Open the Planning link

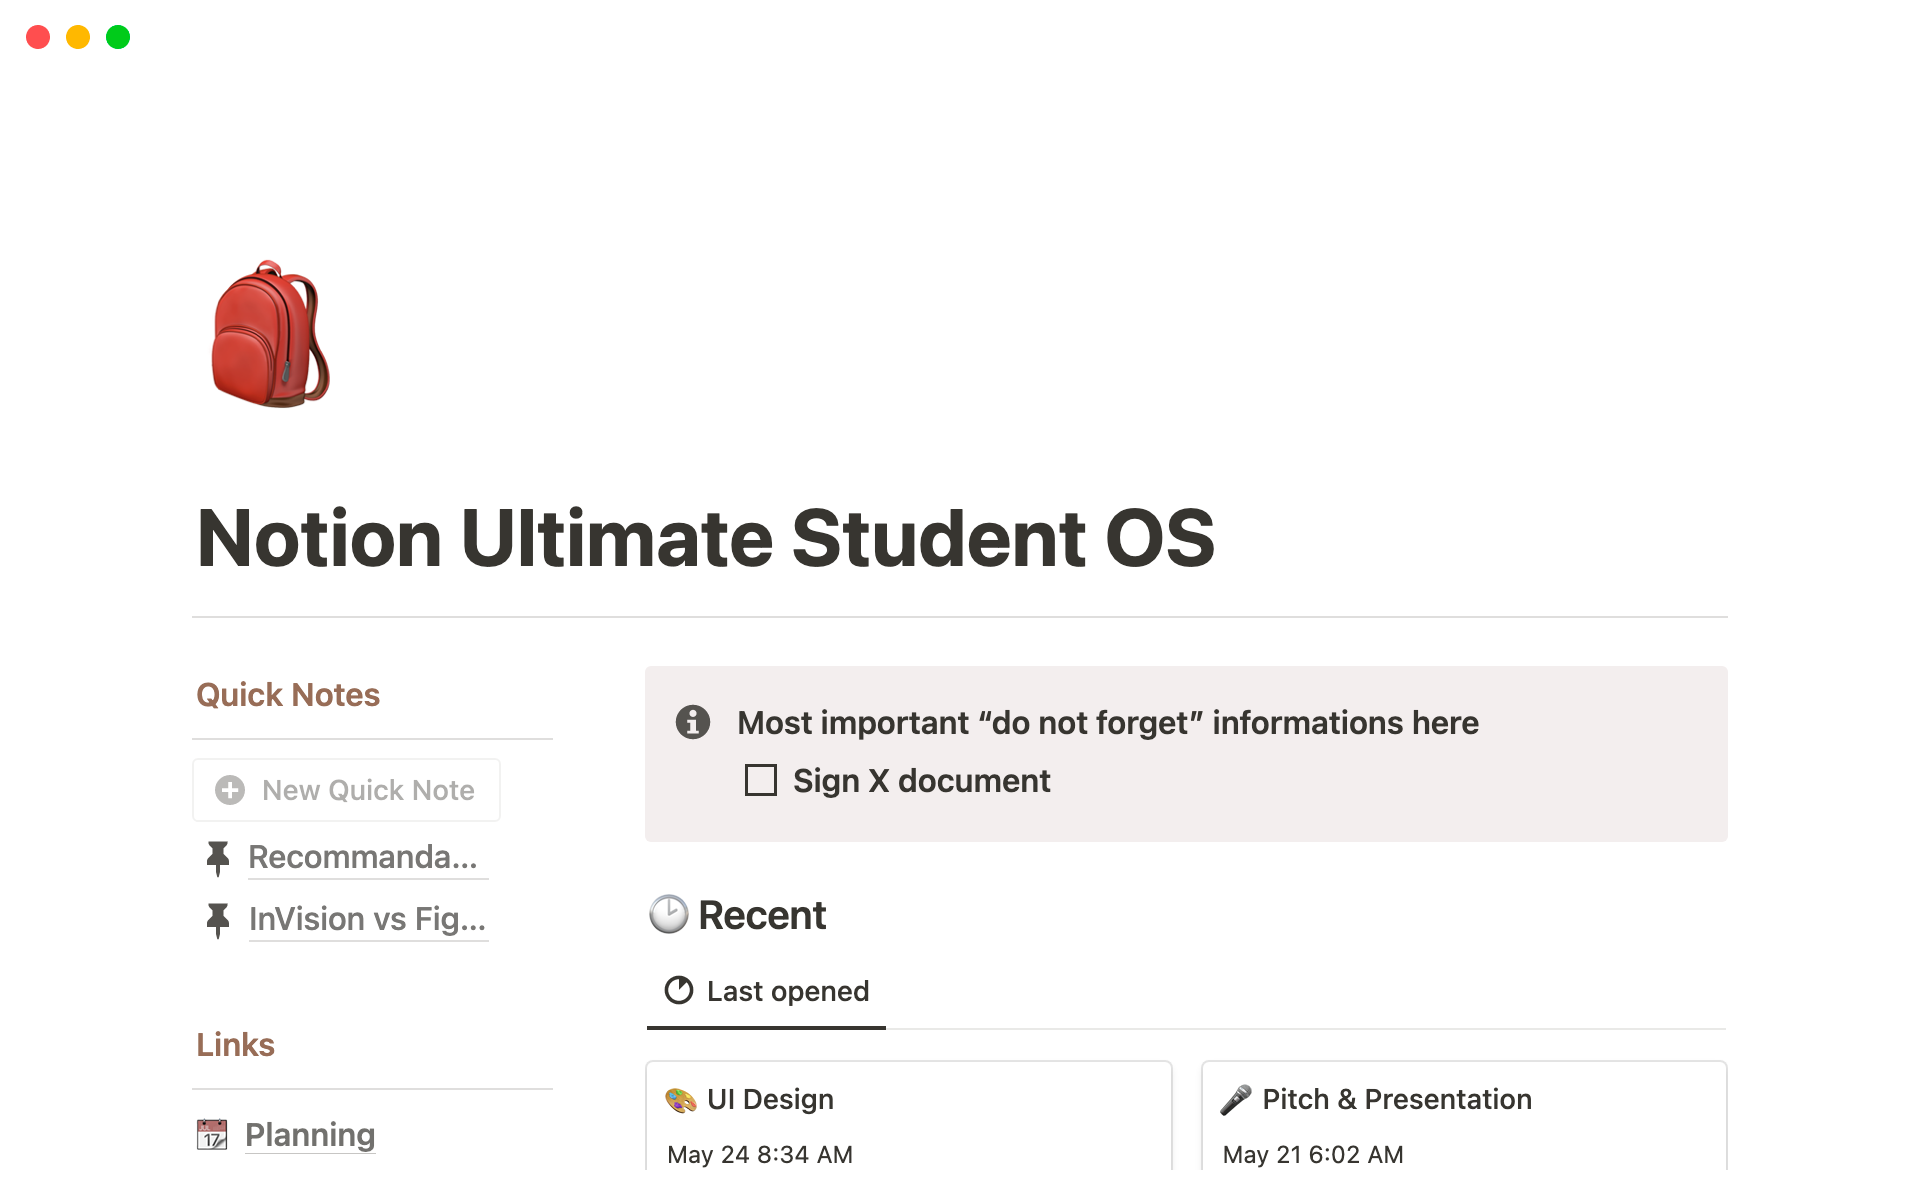310,1135
